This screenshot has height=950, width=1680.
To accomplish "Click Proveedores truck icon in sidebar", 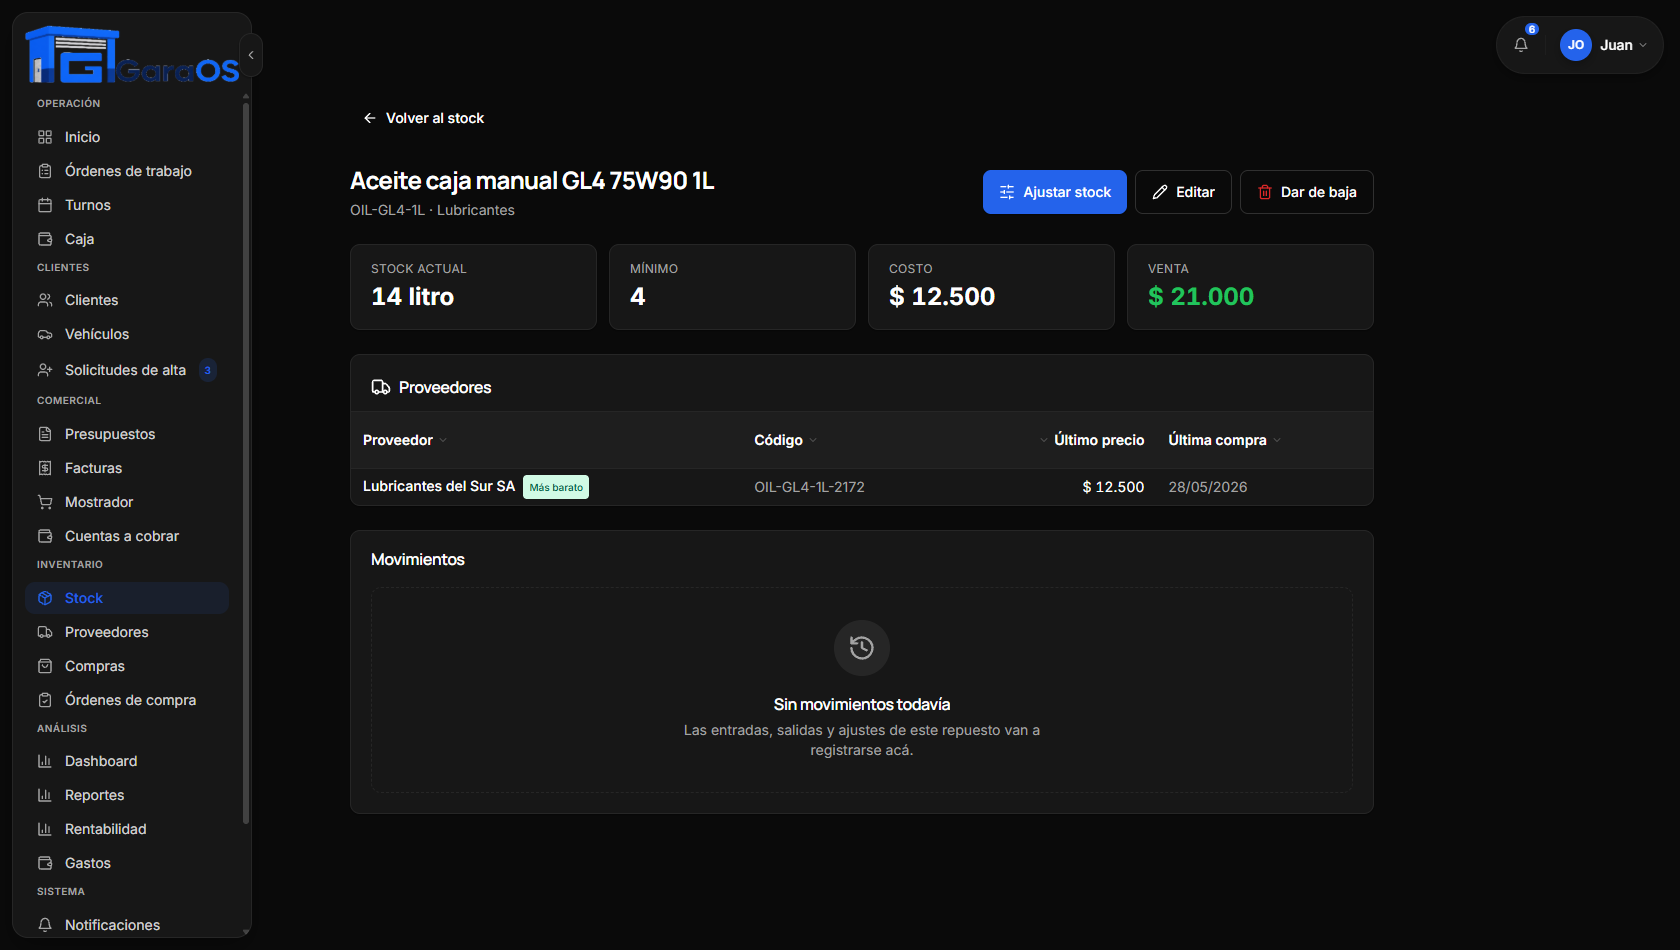I will (45, 632).
